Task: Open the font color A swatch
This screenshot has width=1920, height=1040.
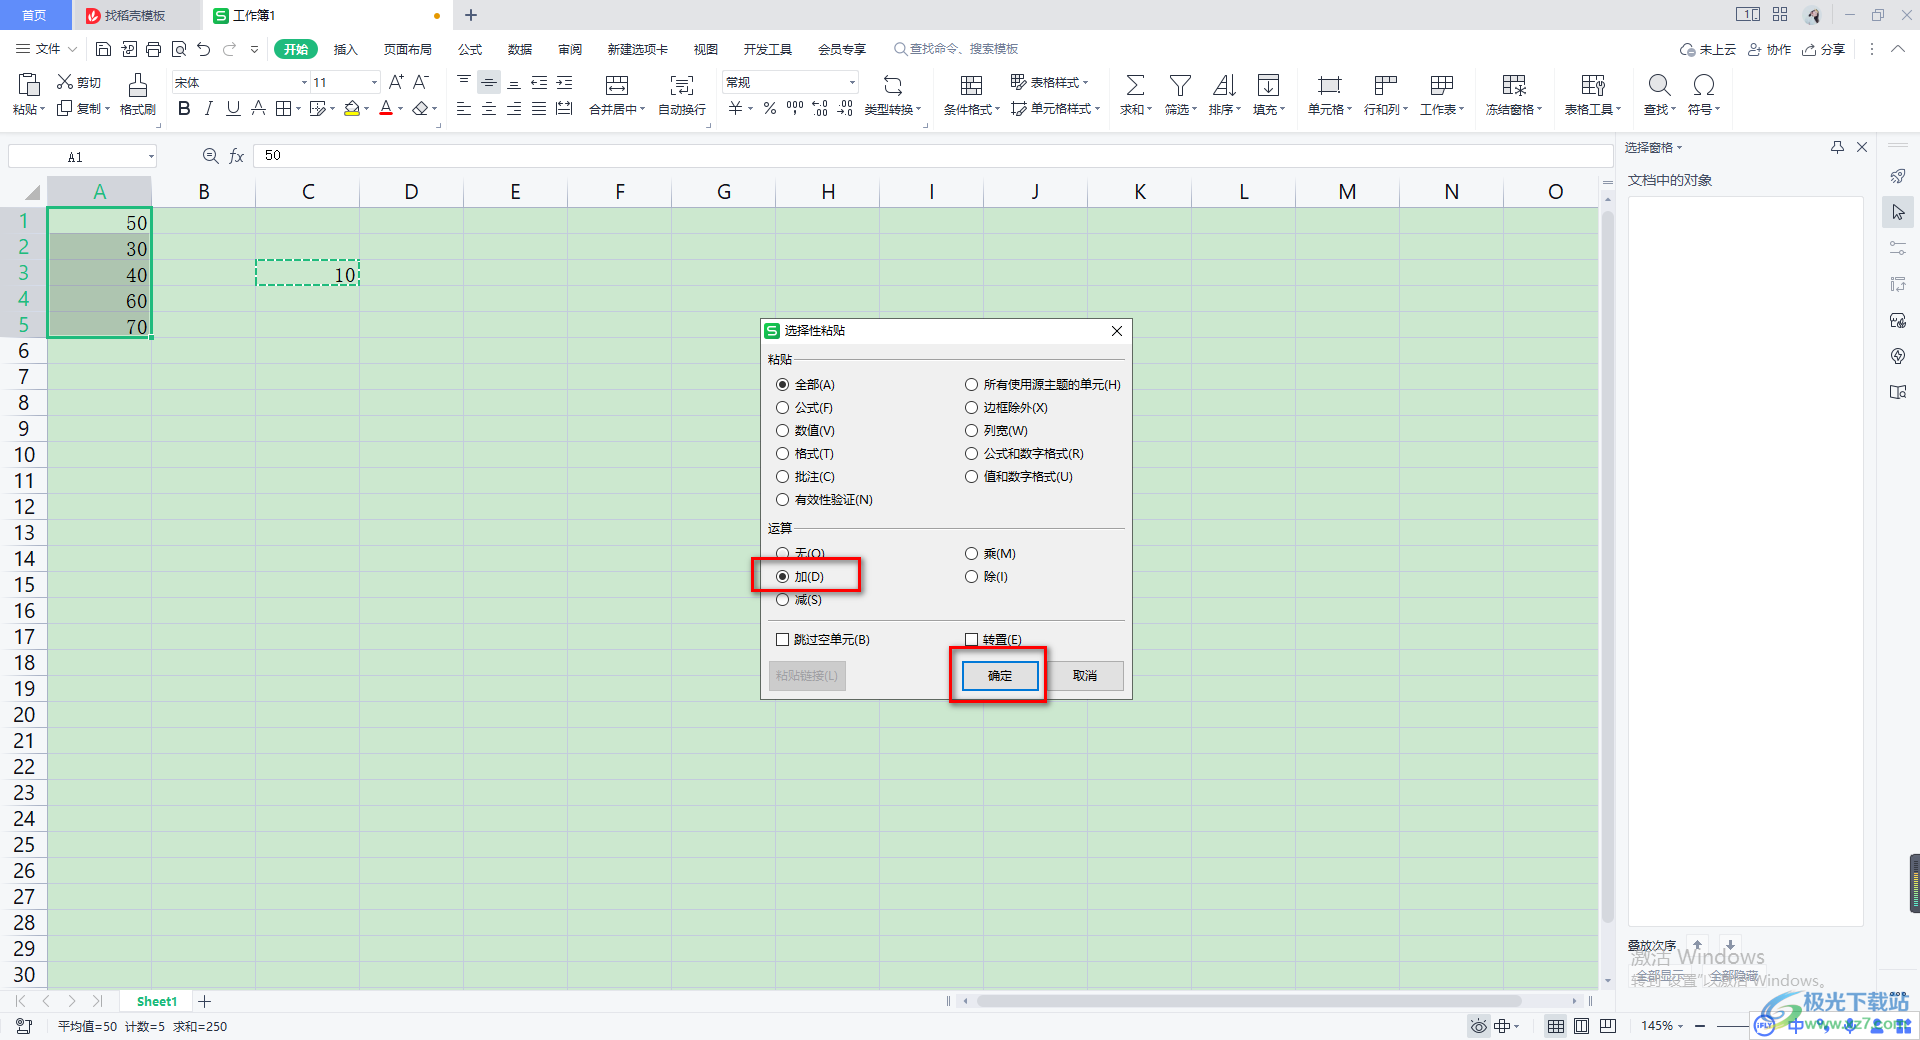Action: 386,109
